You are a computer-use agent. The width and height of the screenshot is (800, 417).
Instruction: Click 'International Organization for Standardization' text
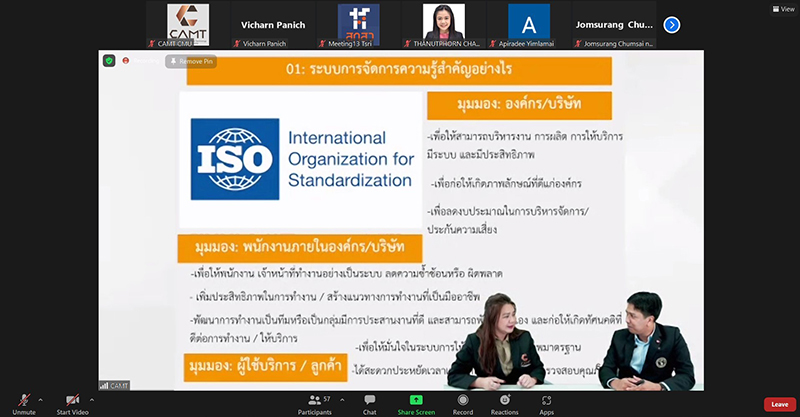tap(351, 159)
